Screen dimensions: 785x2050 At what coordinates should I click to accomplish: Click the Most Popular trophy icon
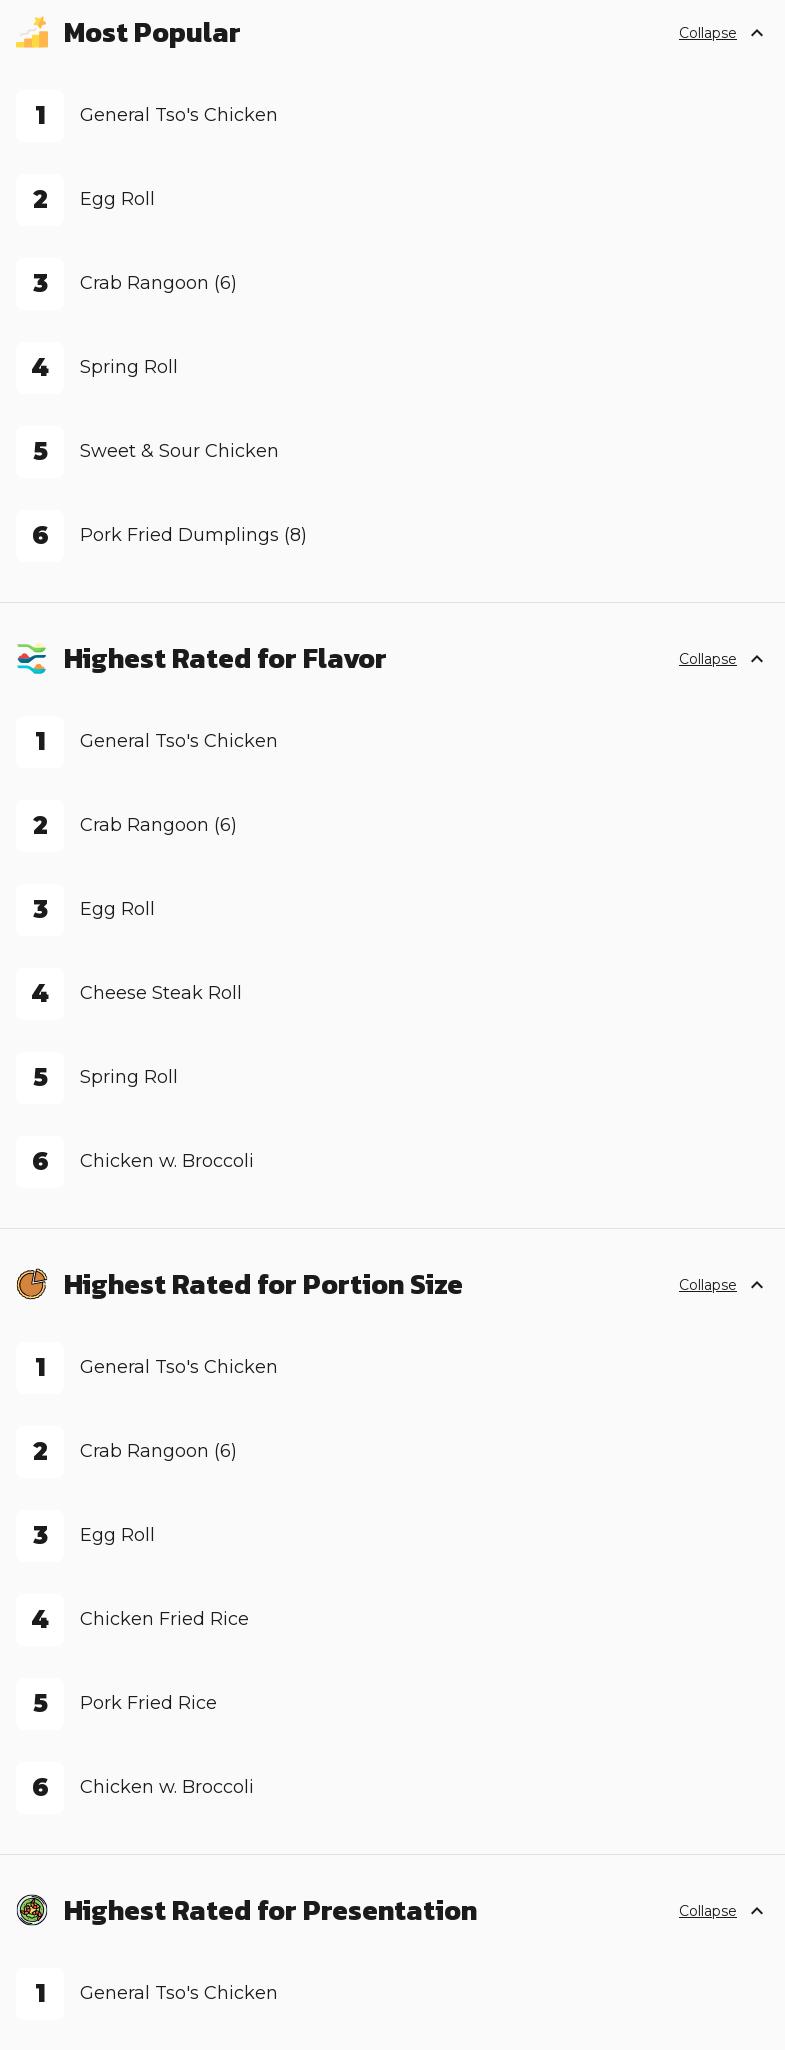coord(32,32)
